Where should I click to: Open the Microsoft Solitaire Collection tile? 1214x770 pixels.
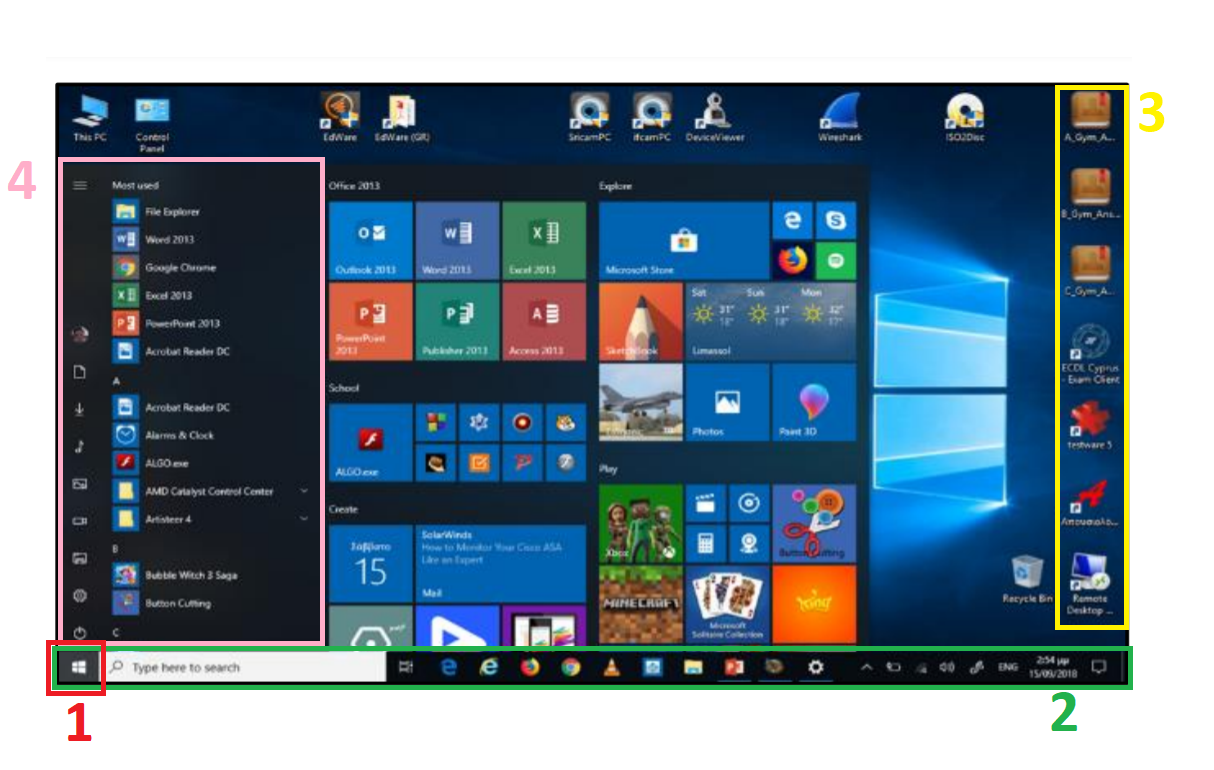point(727,604)
